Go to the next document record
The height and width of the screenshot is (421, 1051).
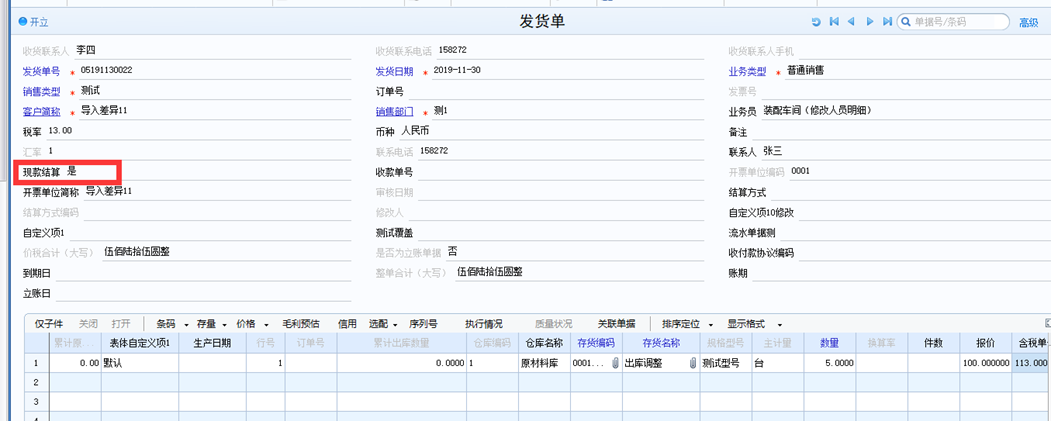coord(870,21)
